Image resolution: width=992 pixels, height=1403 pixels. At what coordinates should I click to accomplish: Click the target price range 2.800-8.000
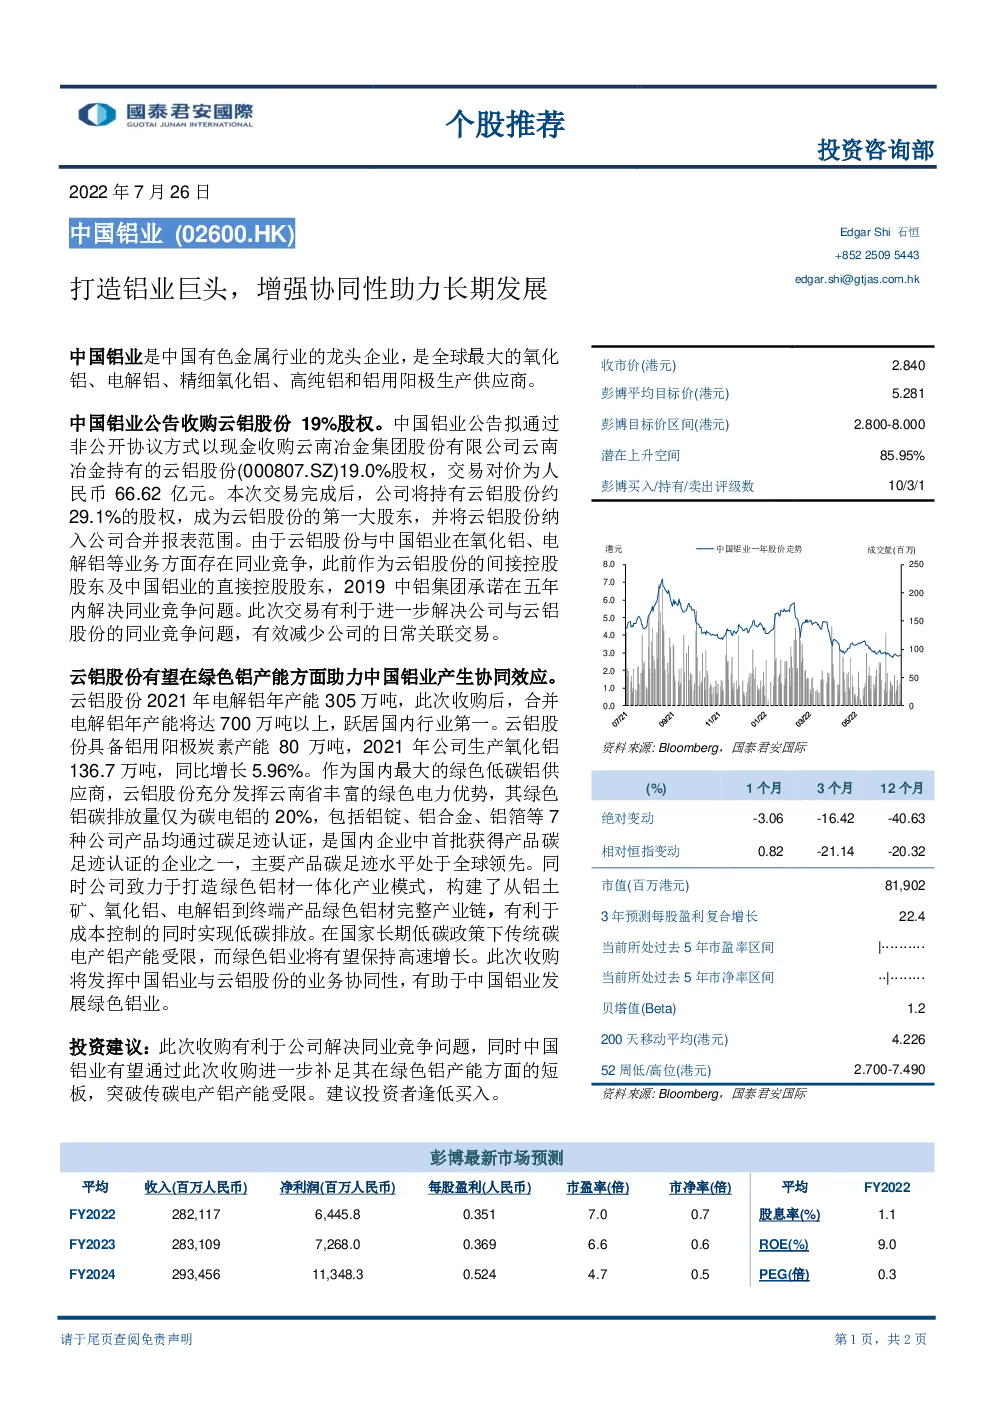tap(889, 425)
